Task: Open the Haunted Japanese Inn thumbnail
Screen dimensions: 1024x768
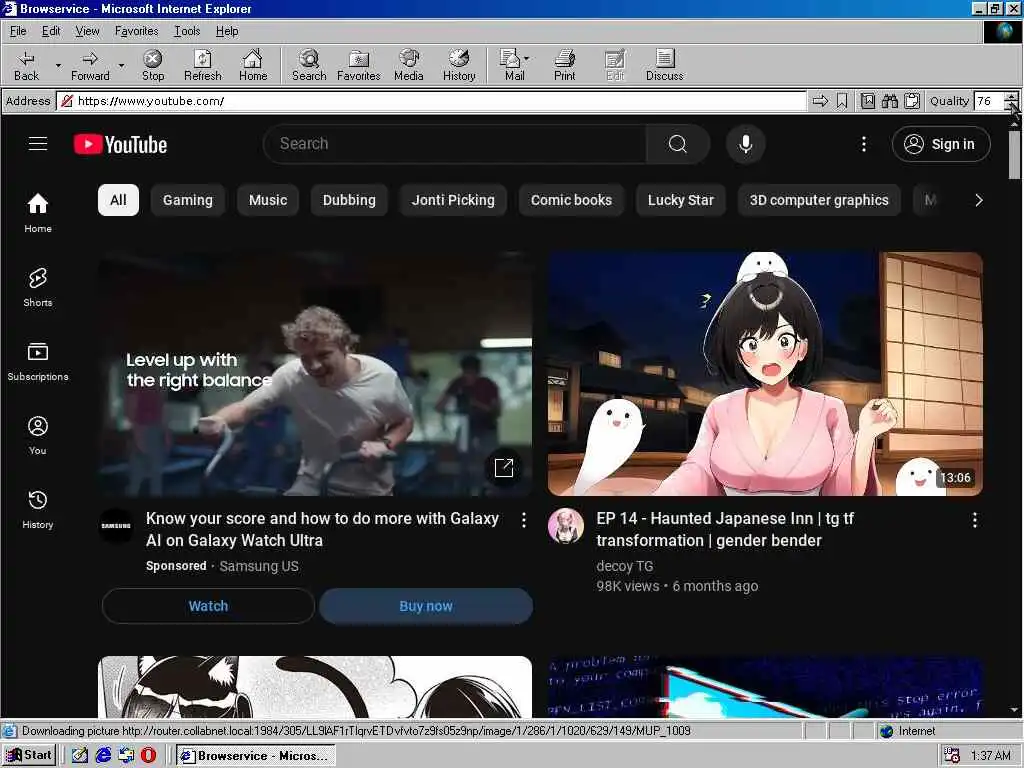Action: (765, 374)
